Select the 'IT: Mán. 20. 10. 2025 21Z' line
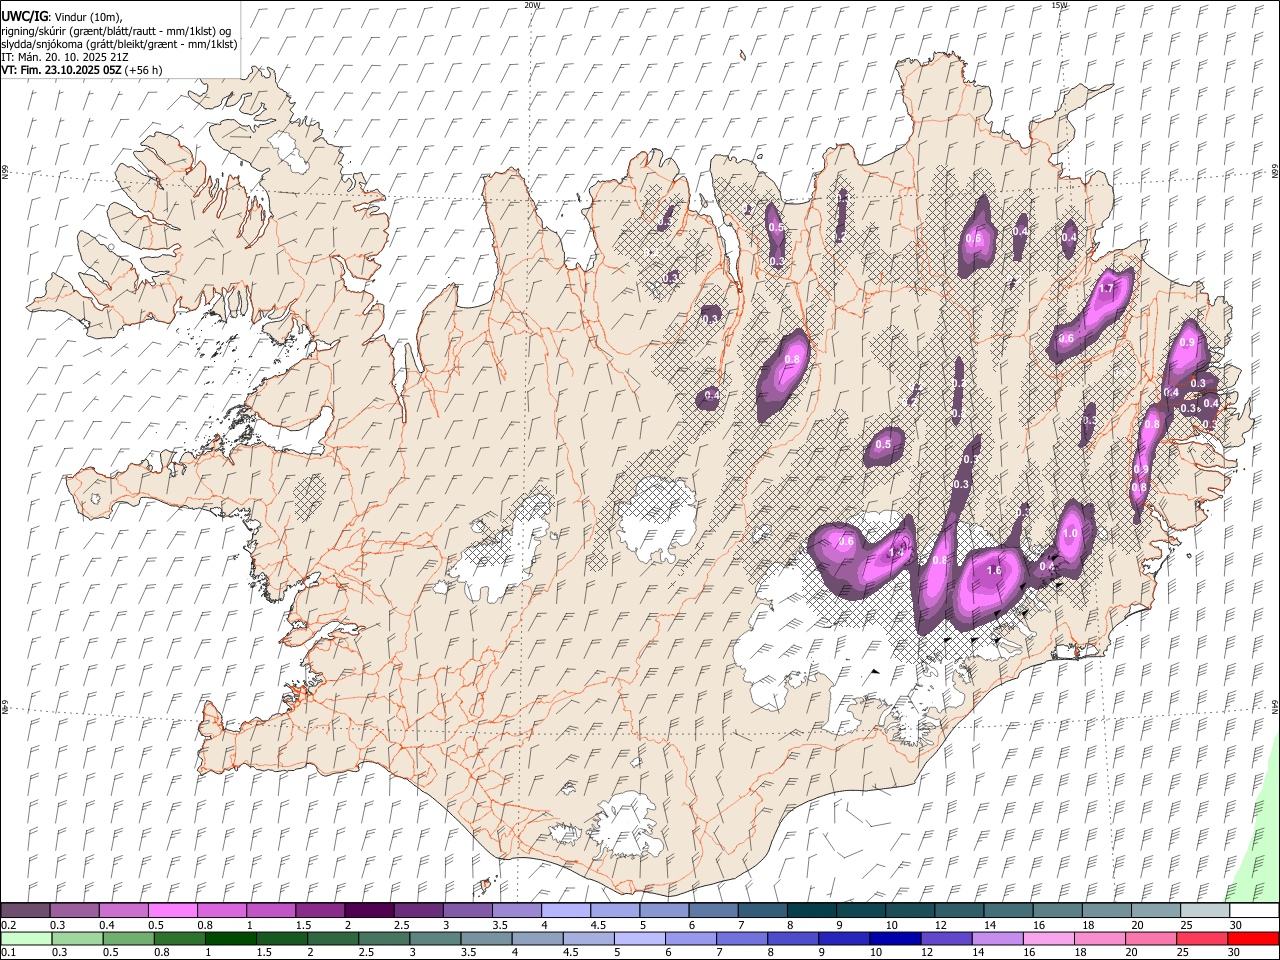 [x=65, y=57]
